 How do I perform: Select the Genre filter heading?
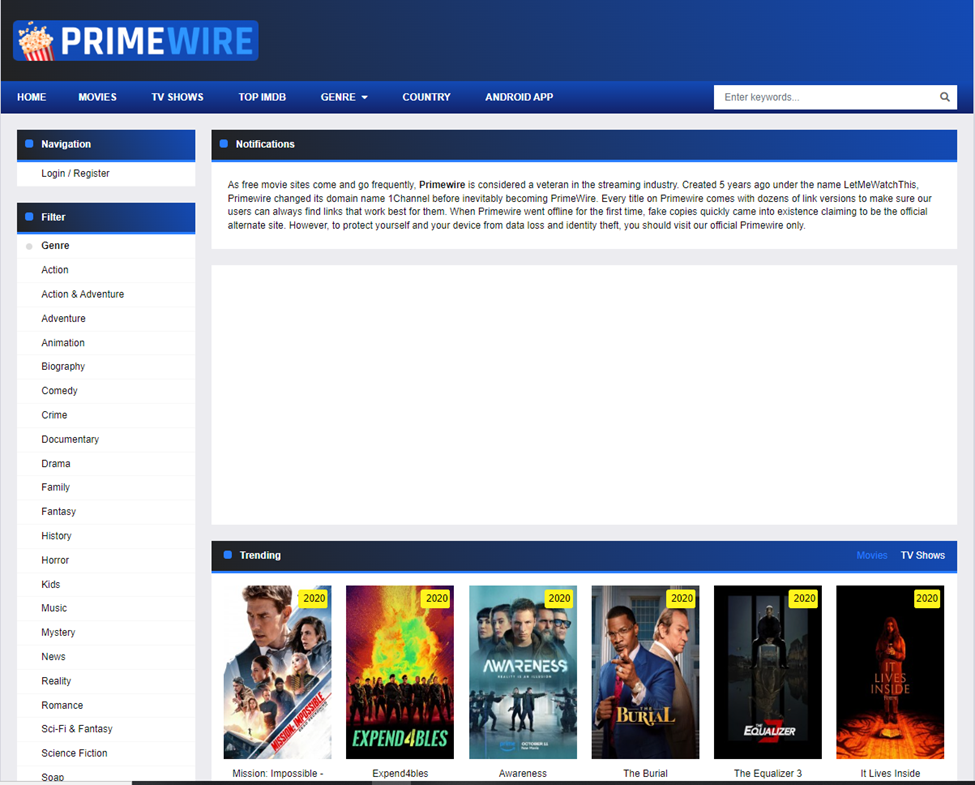coord(55,246)
